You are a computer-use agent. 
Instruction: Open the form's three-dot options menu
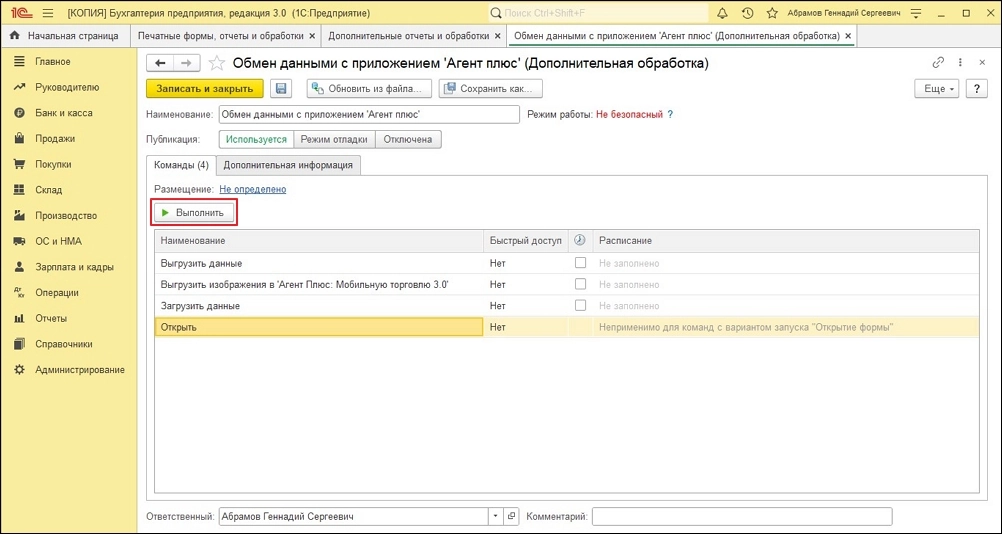(960, 63)
